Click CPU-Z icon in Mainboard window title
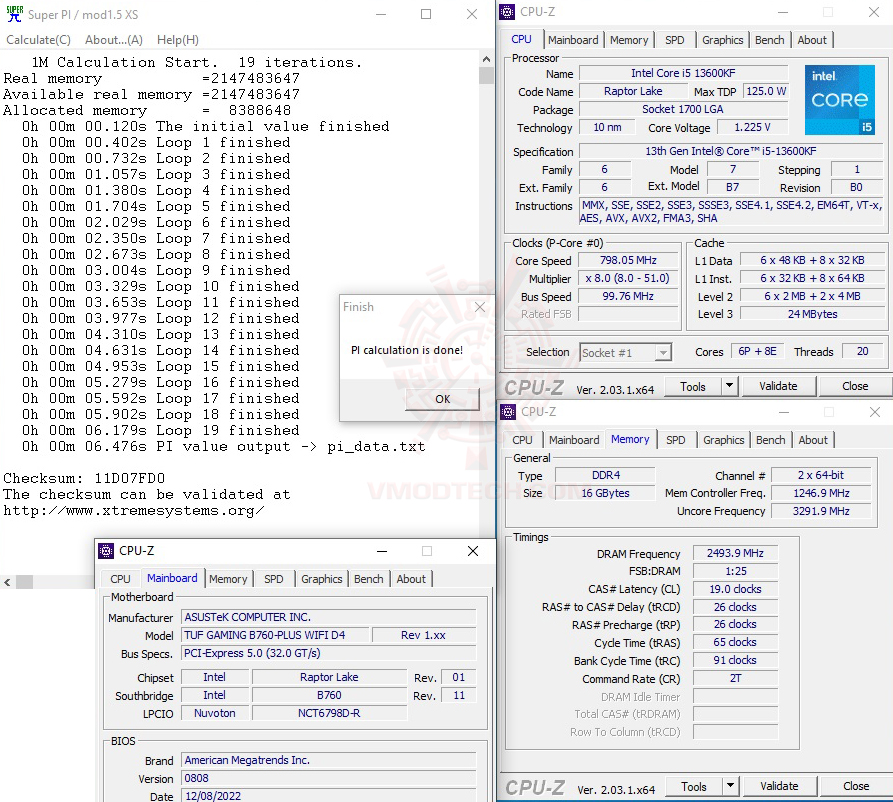This screenshot has height=802, width=893. click(x=106, y=551)
